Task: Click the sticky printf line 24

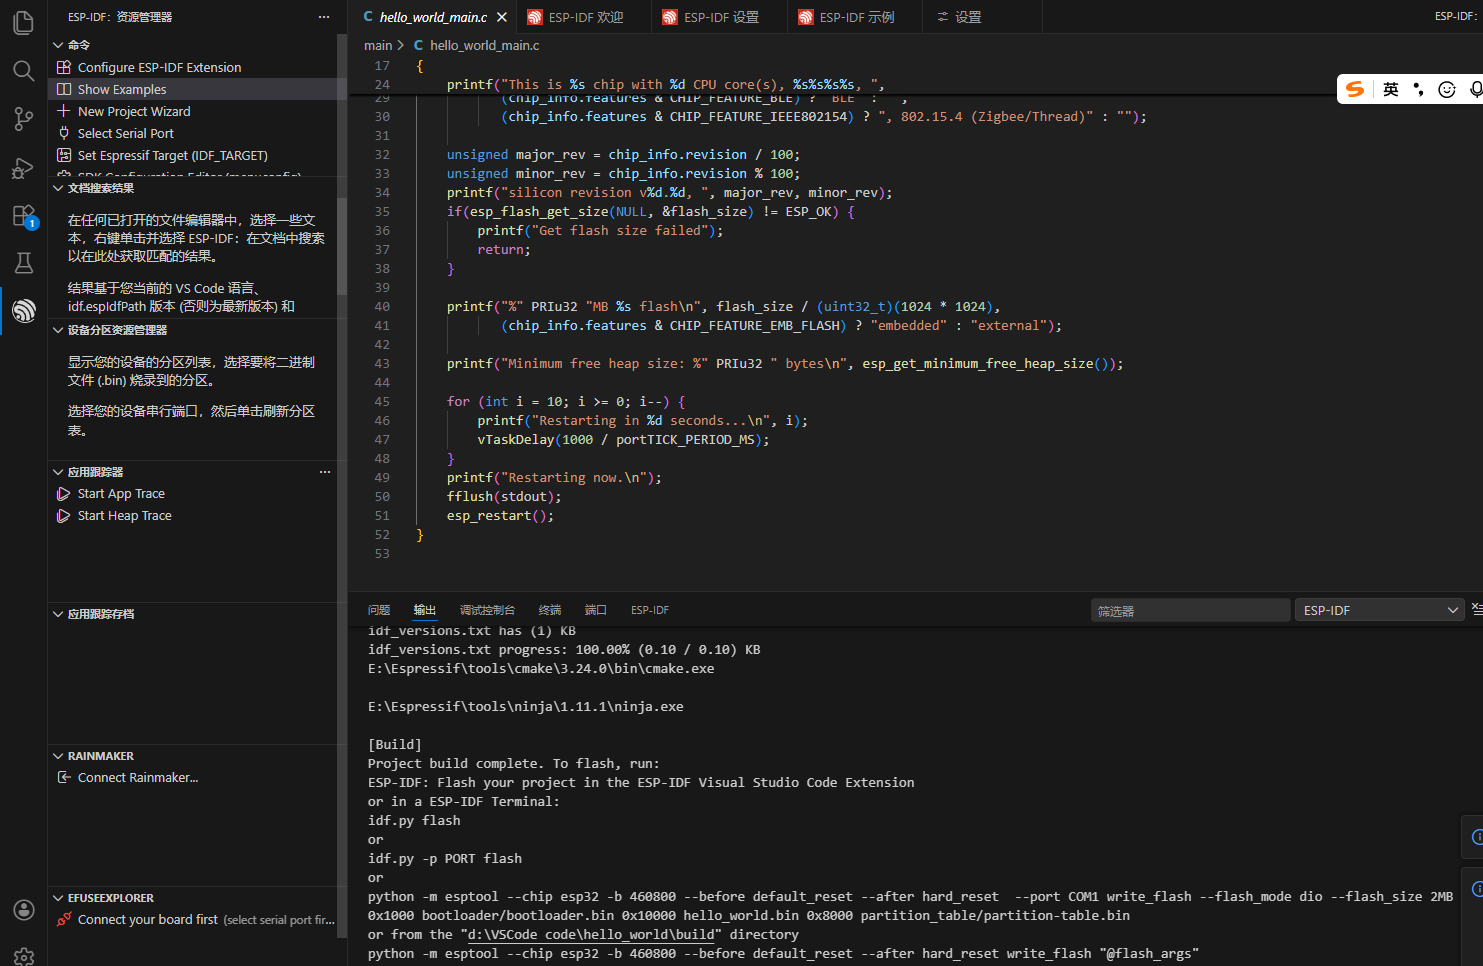Action: coord(665,84)
